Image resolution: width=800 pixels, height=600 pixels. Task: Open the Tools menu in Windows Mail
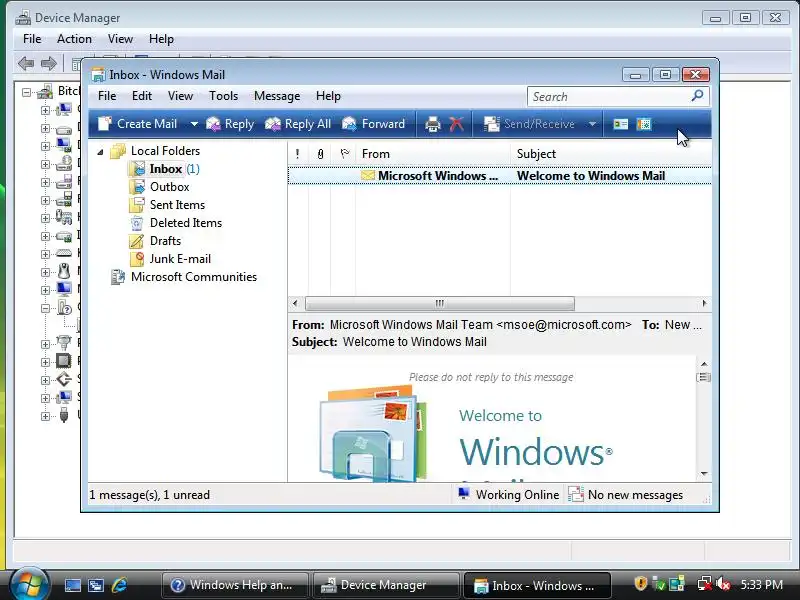click(223, 96)
